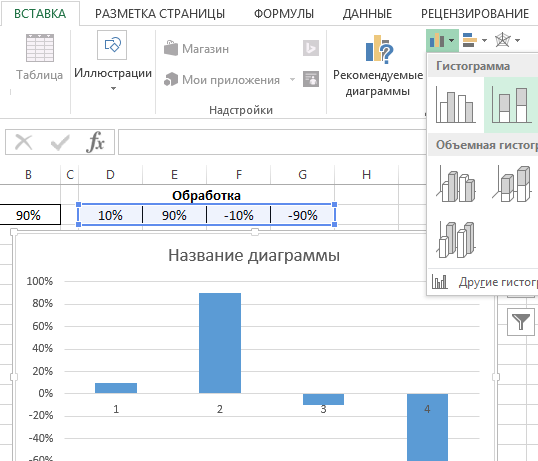Select the stacked column chart thumbnail

point(511,105)
